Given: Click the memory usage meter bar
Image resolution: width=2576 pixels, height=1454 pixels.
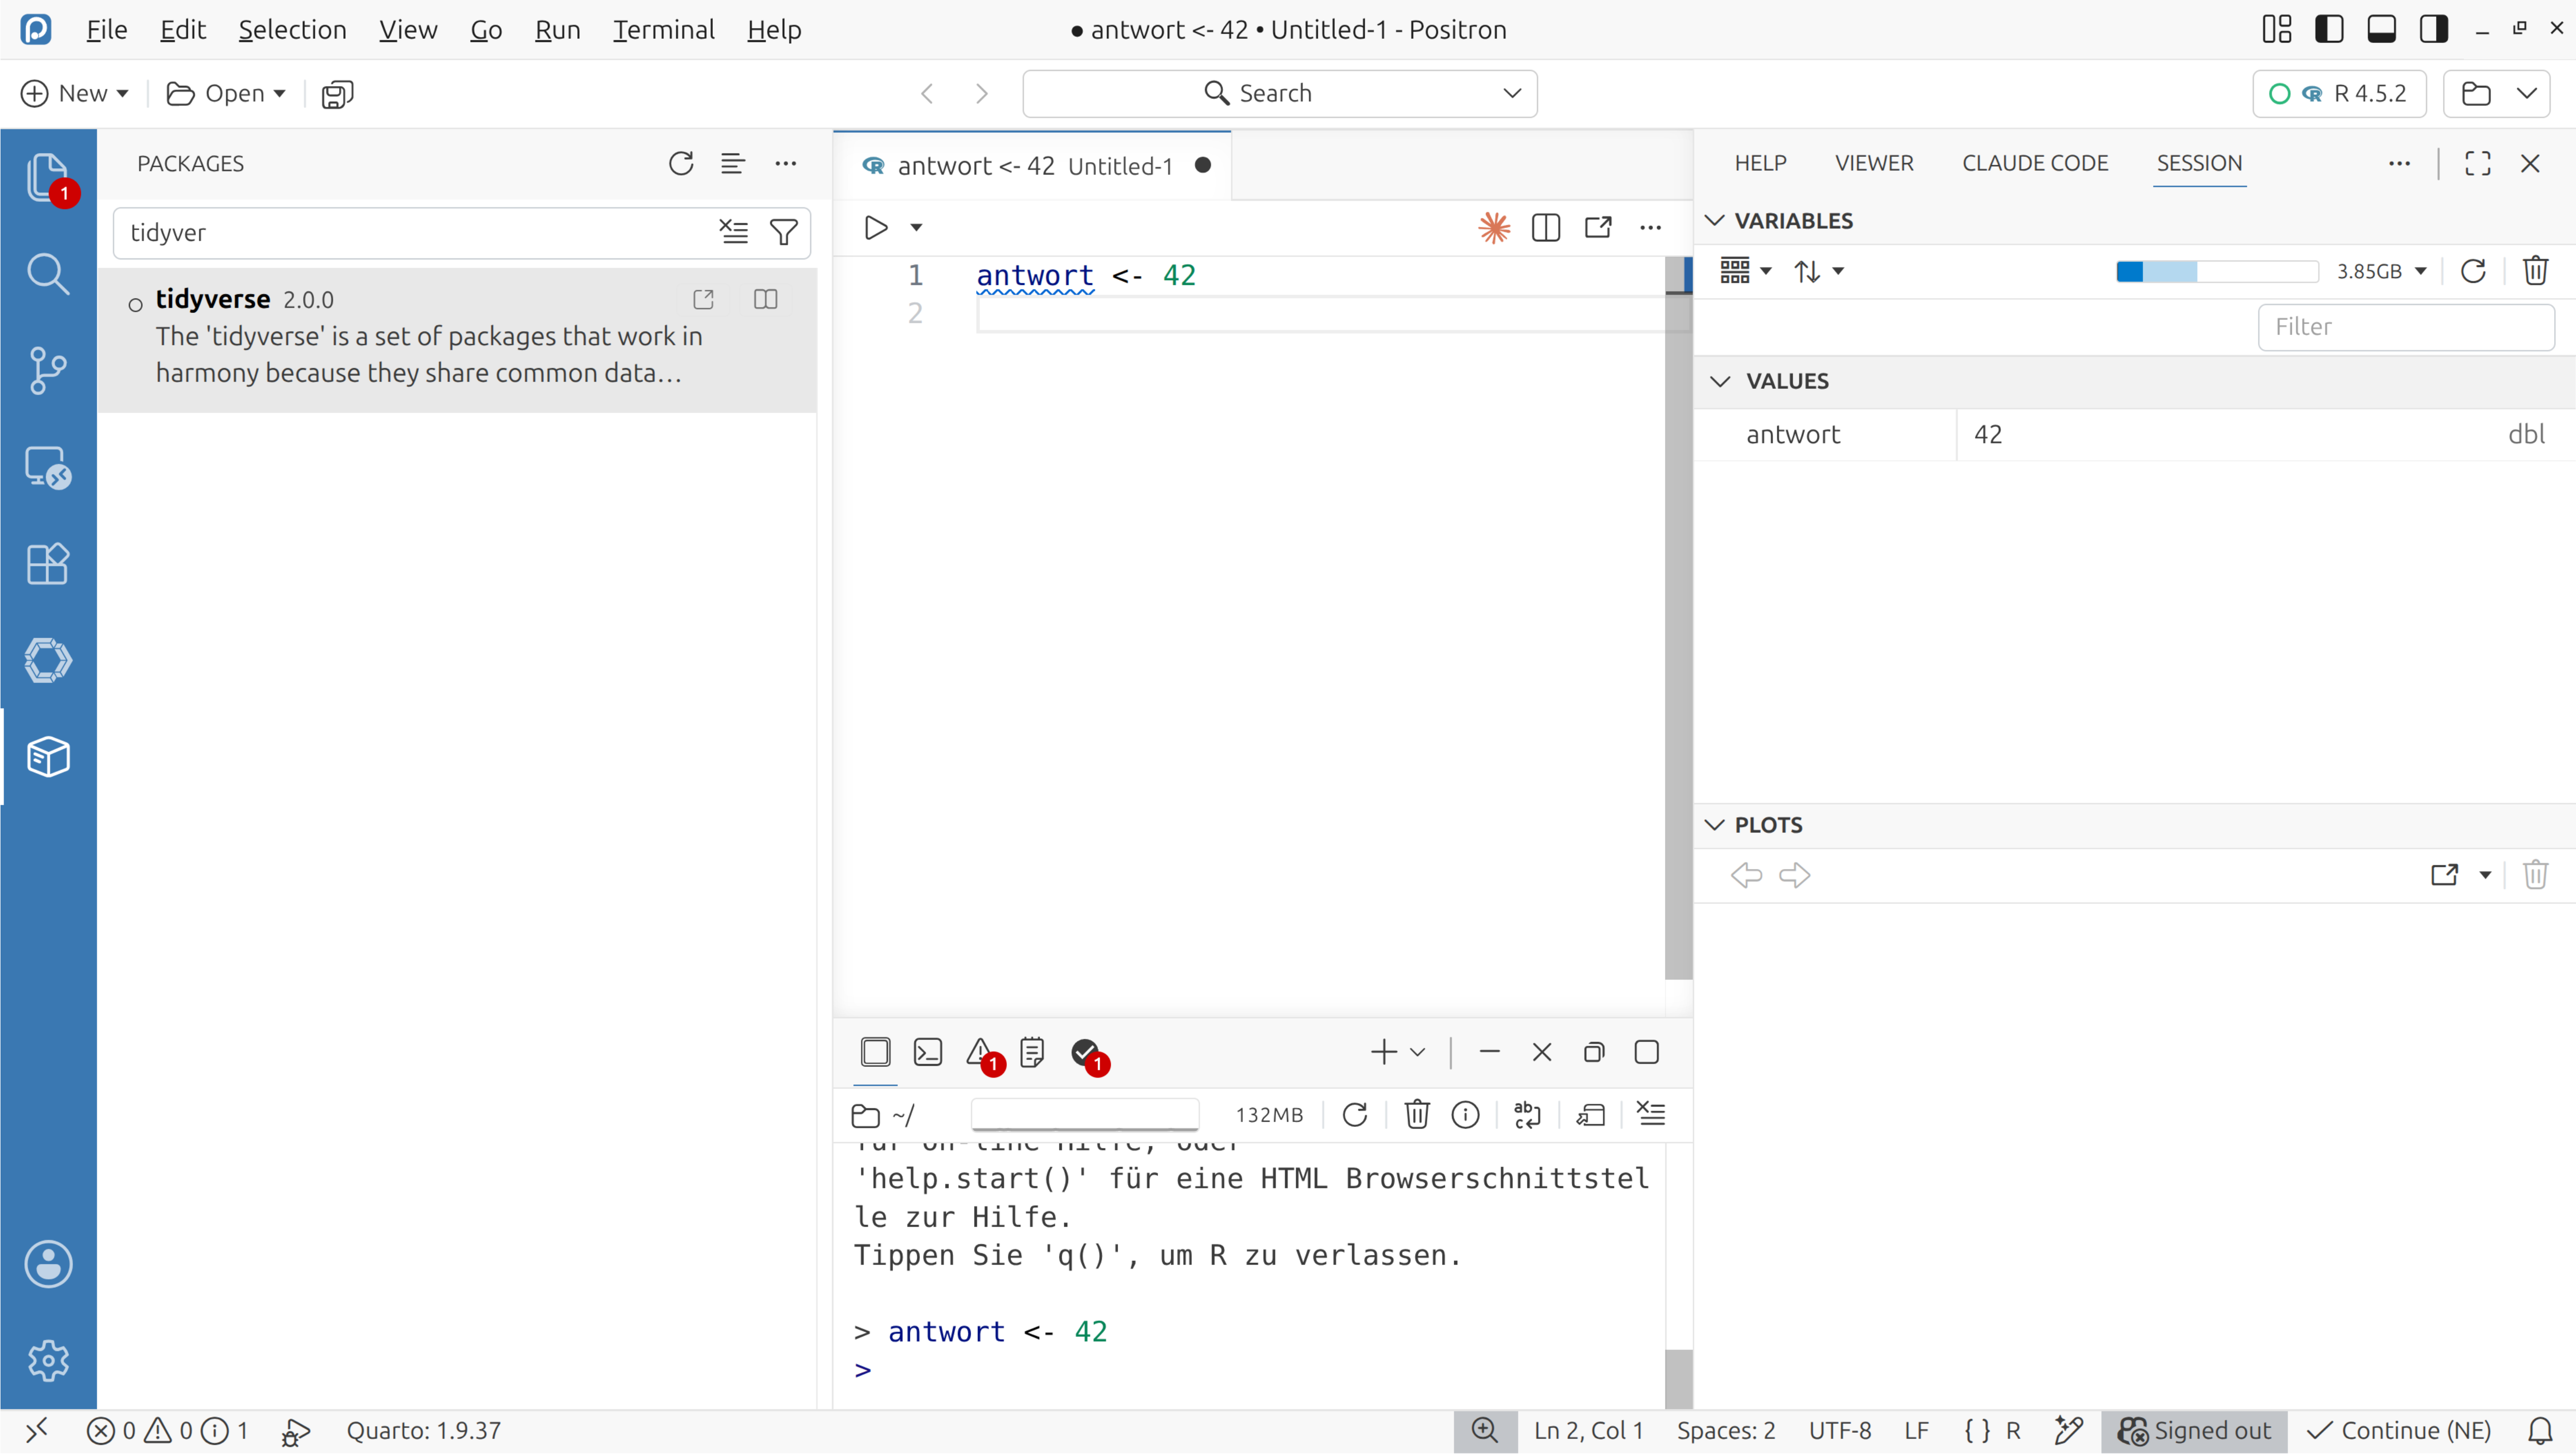Looking at the screenshot, I should click(2217, 271).
